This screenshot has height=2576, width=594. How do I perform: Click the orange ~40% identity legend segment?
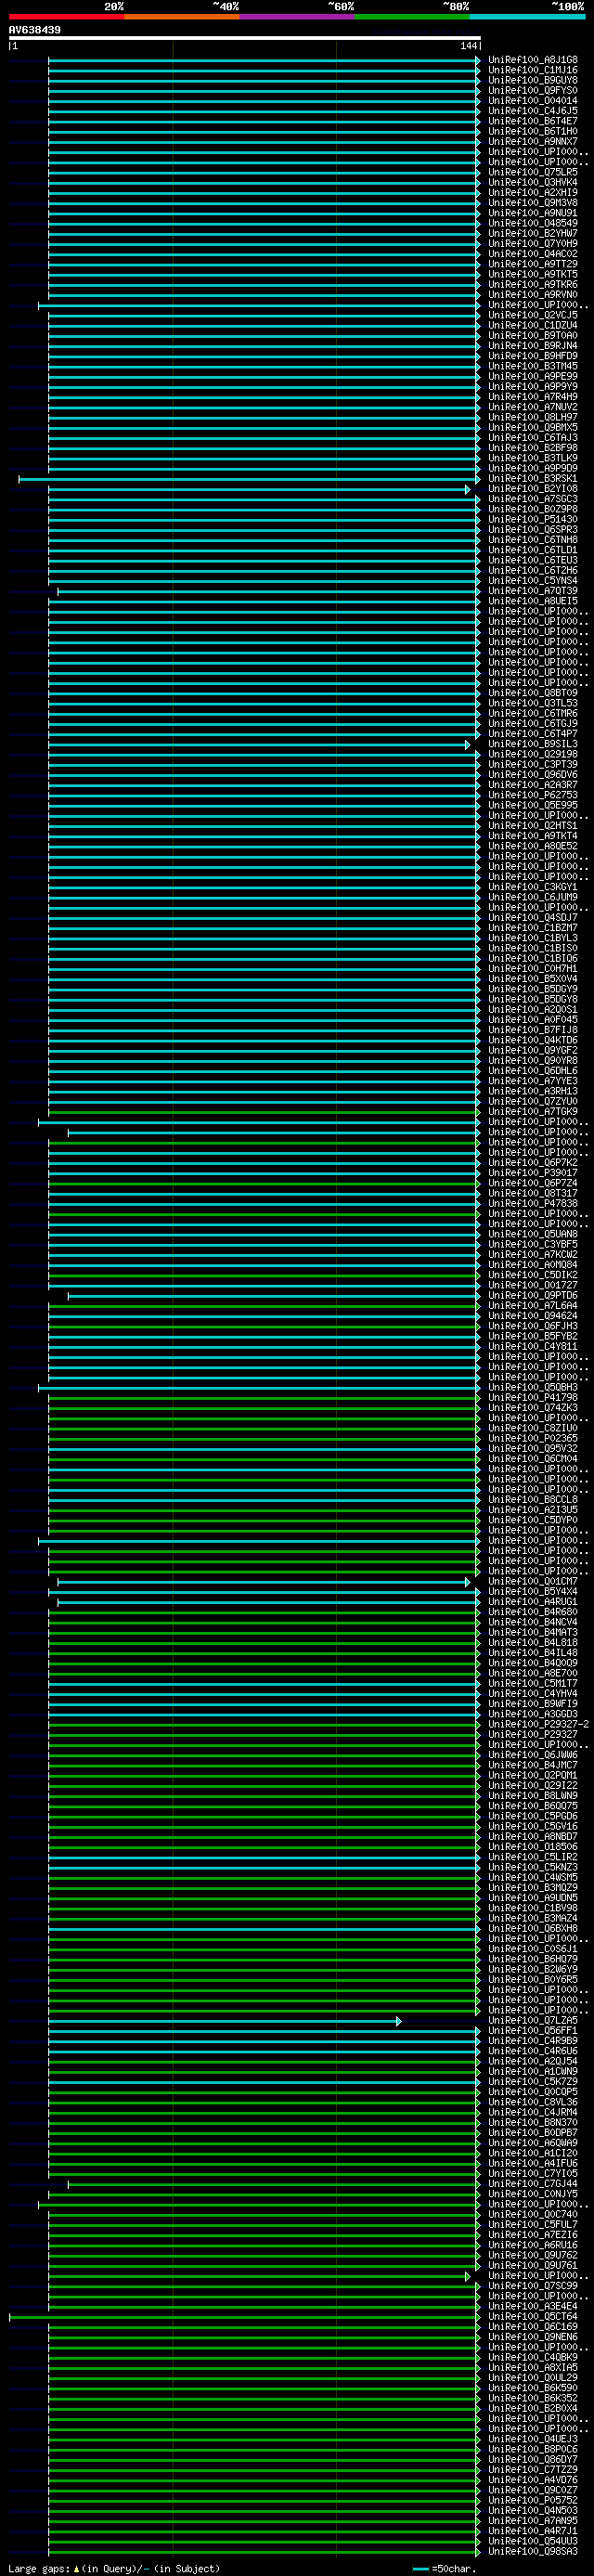(x=182, y=16)
